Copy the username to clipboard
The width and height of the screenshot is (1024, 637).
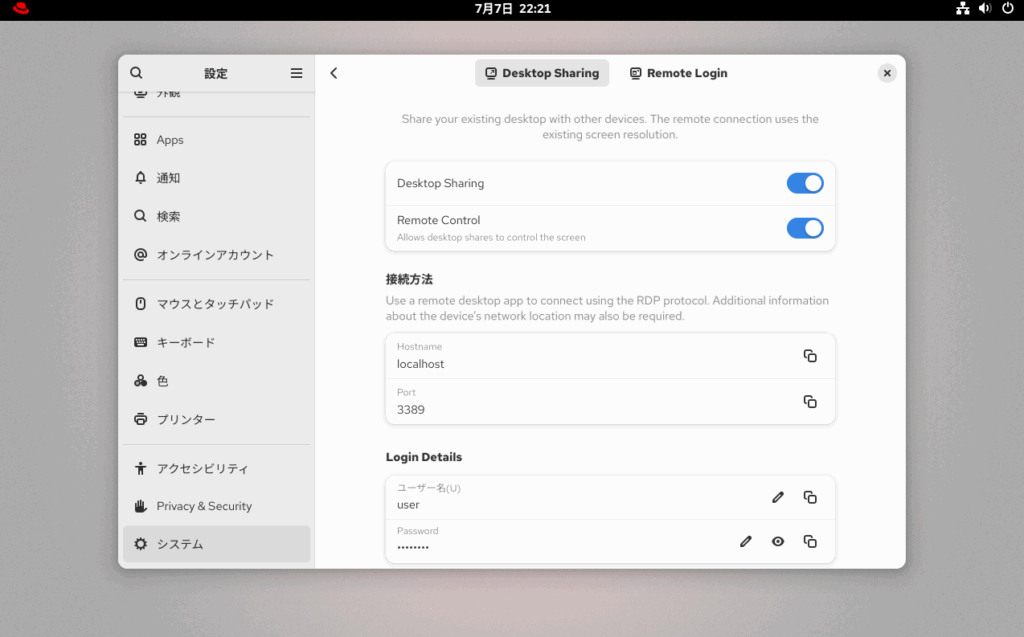[810, 497]
